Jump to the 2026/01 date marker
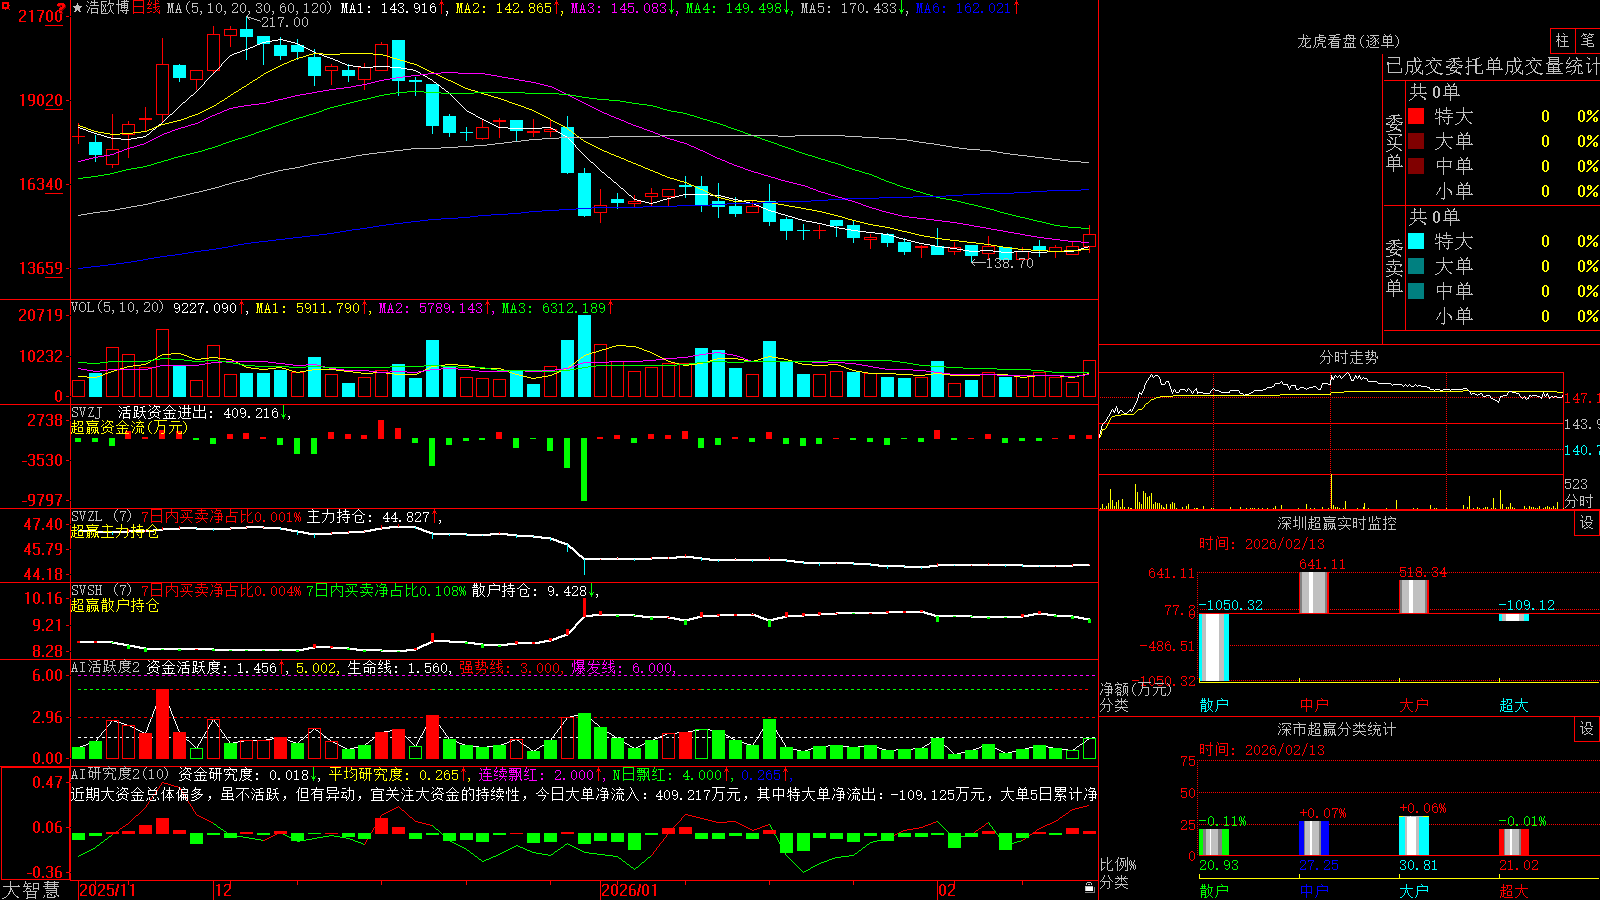 tap(630, 890)
